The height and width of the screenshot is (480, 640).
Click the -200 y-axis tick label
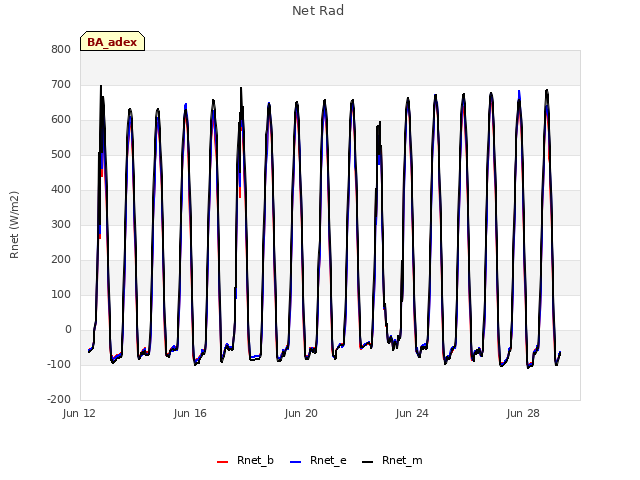click(x=59, y=400)
